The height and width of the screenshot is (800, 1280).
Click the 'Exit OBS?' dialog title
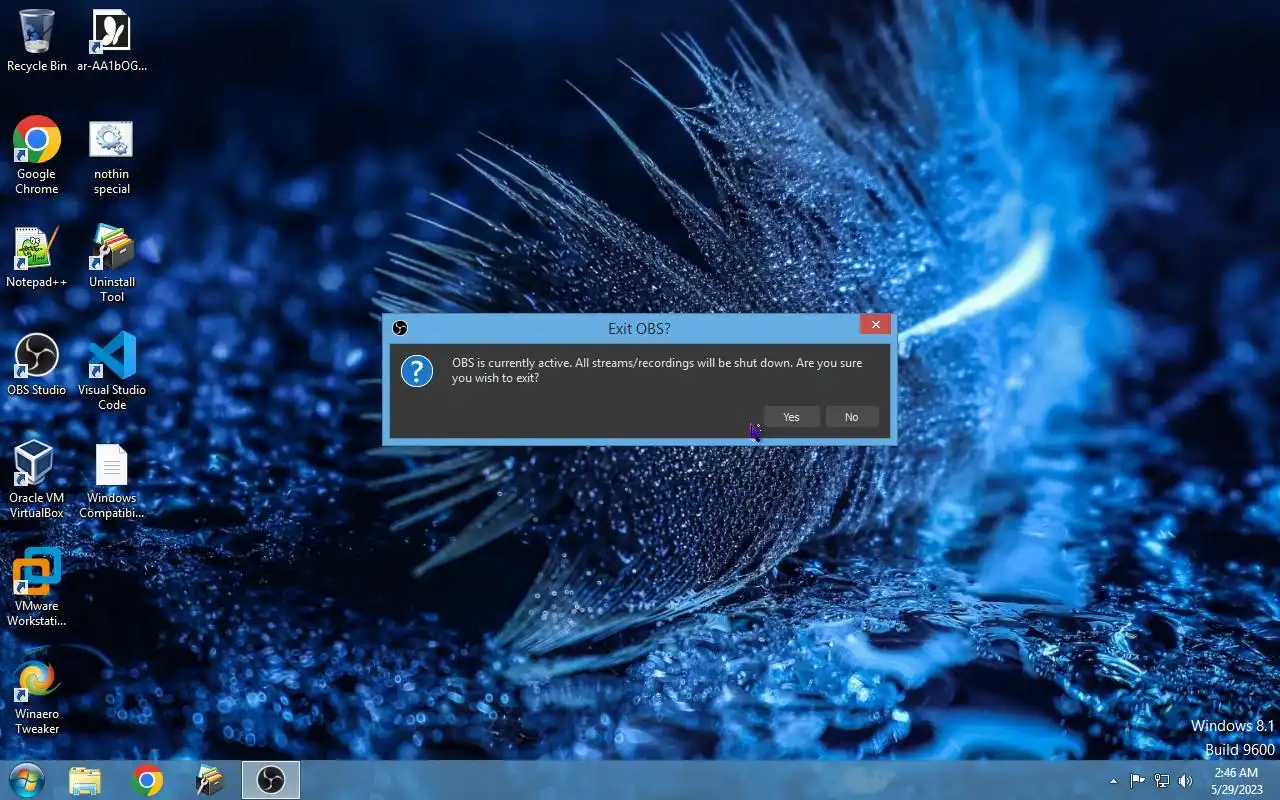click(639, 328)
